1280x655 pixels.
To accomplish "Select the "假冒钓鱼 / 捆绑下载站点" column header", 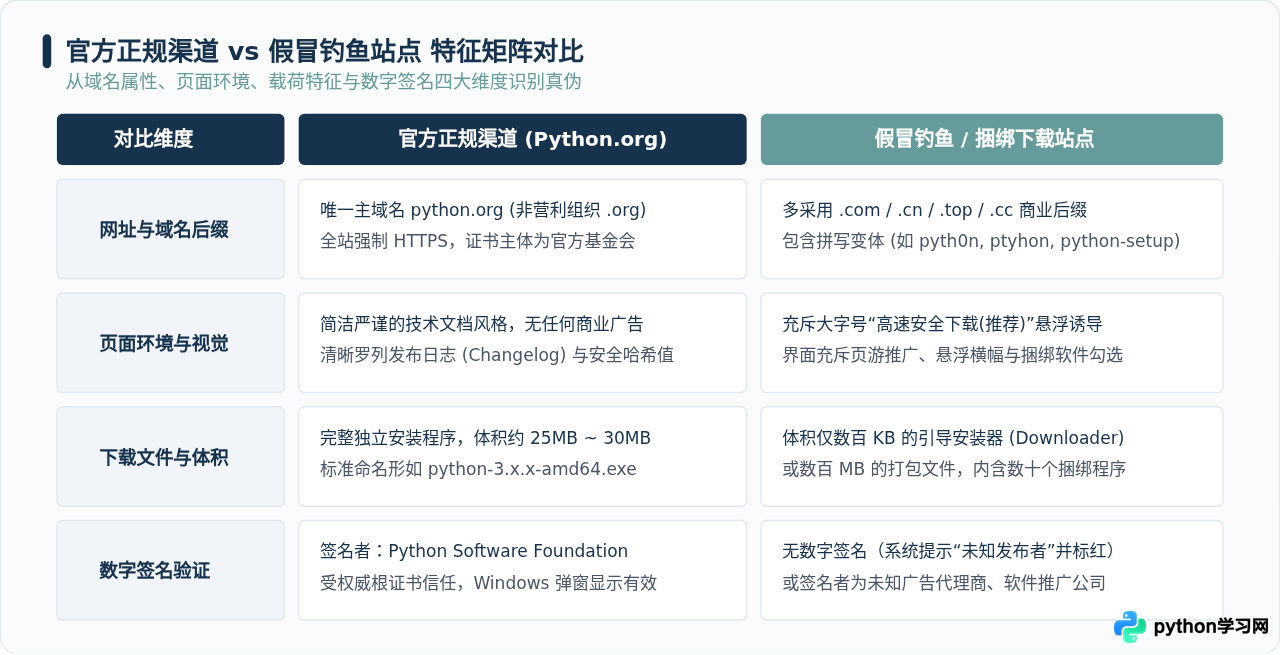I will (992, 139).
